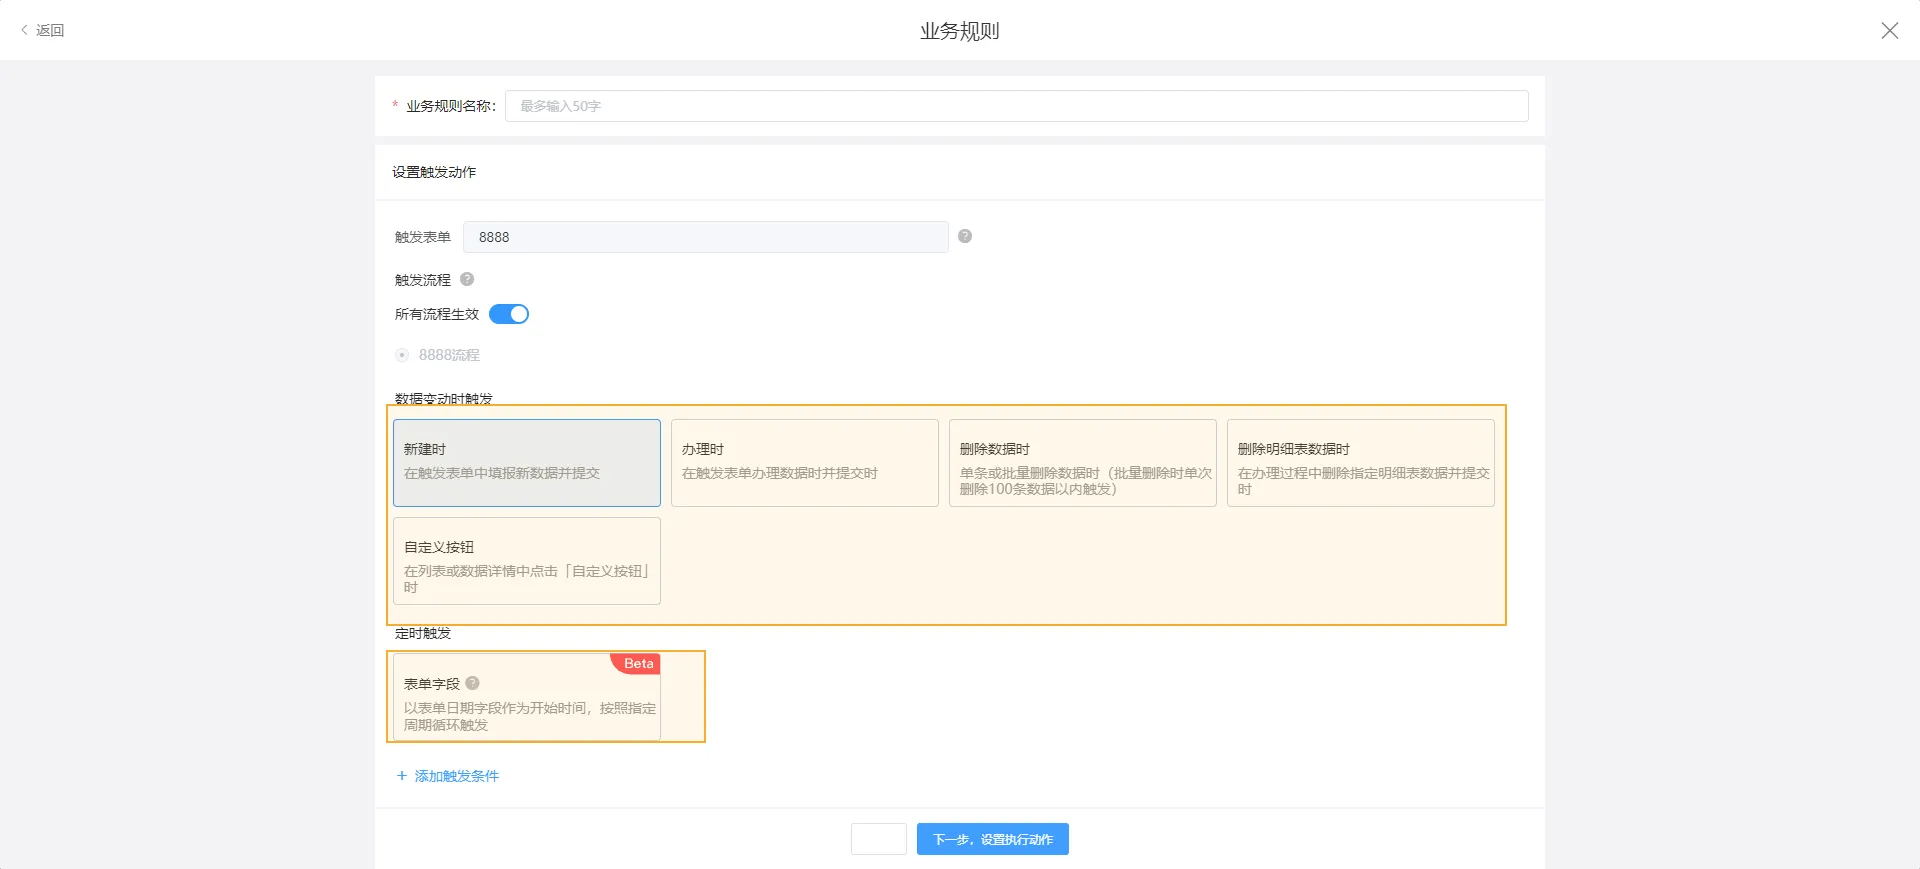This screenshot has width=1920, height=869.
Task: Click the red Beta badge
Action: [637, 664]
